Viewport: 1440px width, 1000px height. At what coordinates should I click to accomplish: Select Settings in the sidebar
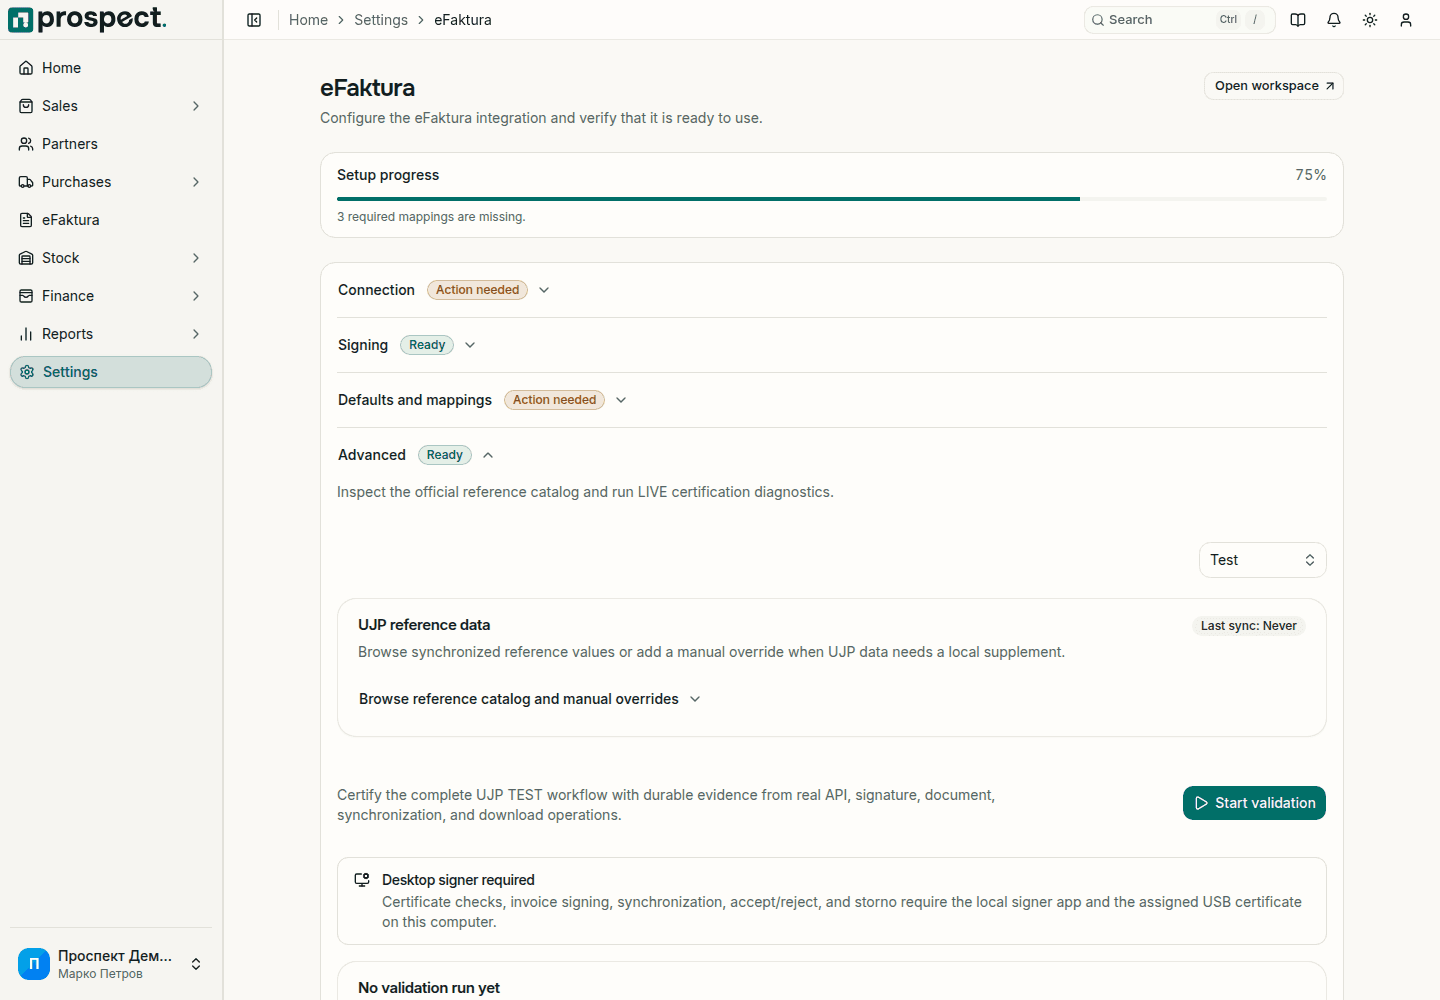(x=111, y=372)
